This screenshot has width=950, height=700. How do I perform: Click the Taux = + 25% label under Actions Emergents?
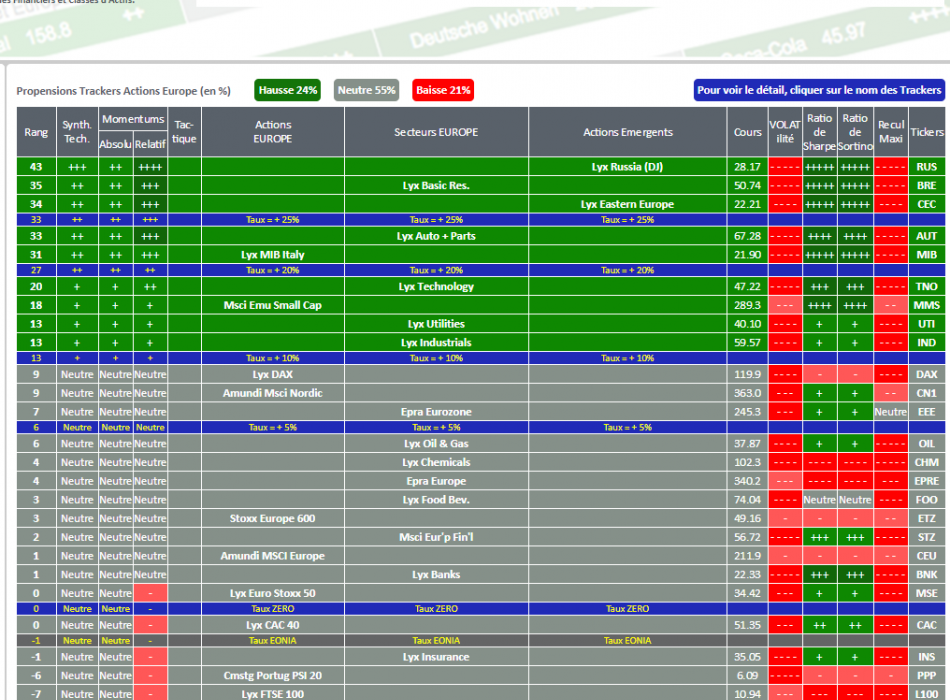(x=628, y=219)
